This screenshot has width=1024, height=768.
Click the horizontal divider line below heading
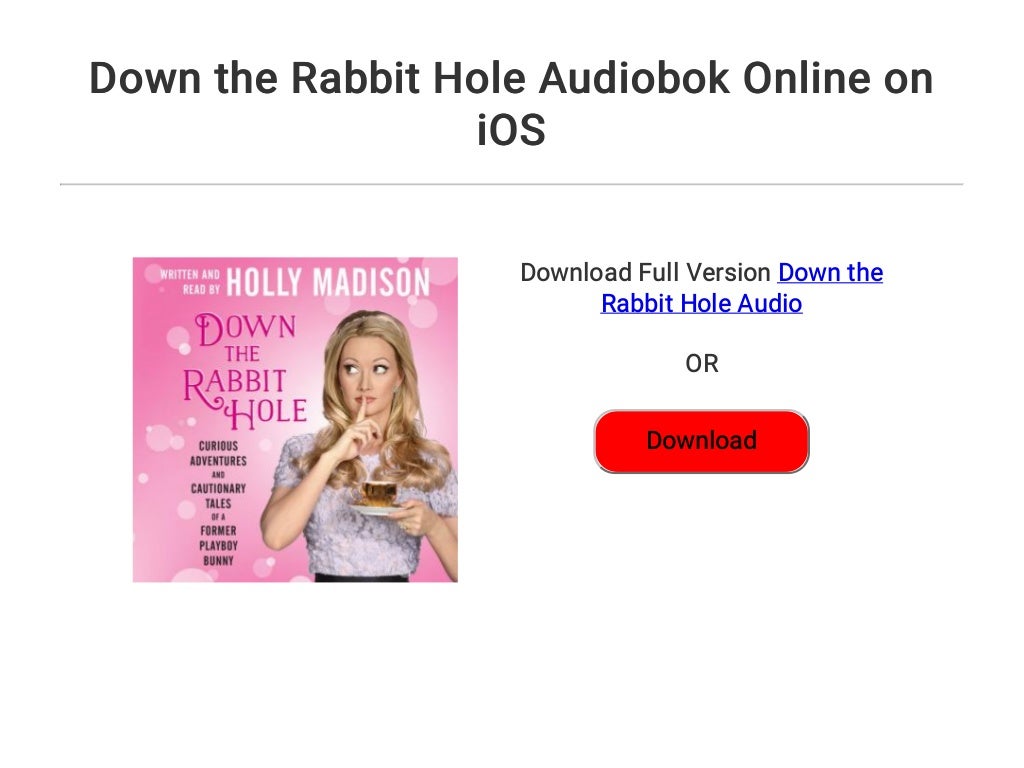click(x=511, y=184)
